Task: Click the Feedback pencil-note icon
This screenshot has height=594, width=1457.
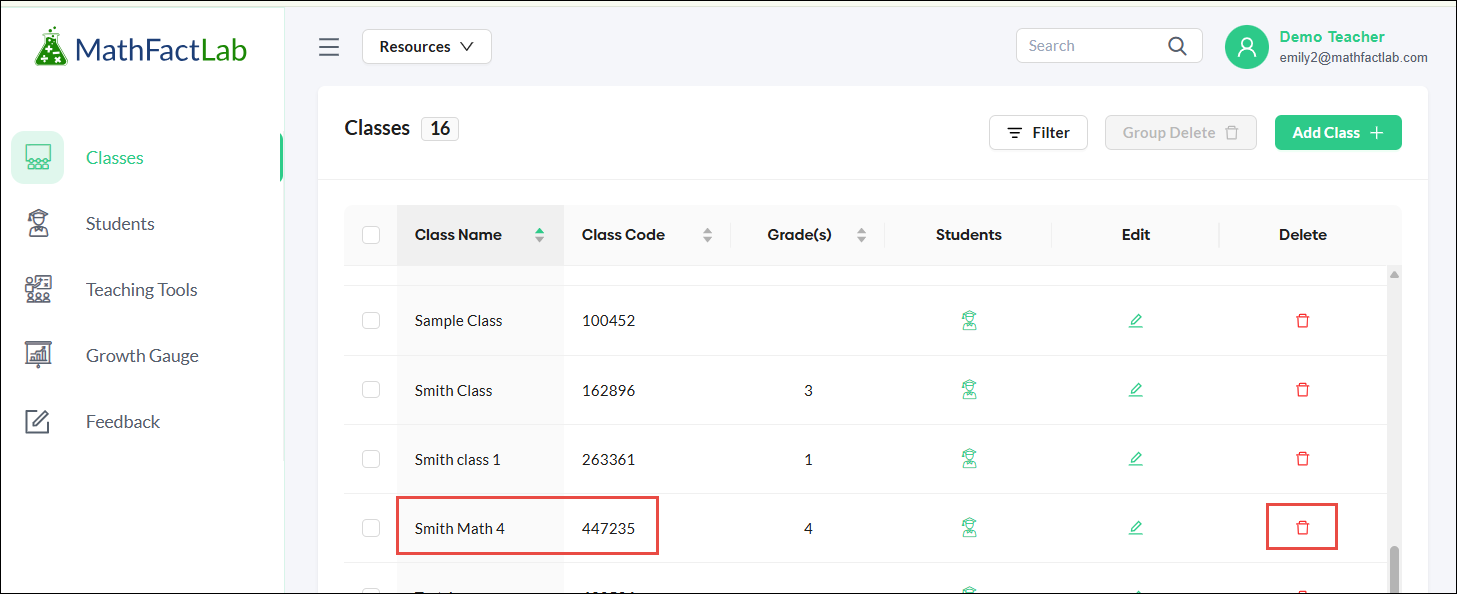Action: [x=38, y=421]
